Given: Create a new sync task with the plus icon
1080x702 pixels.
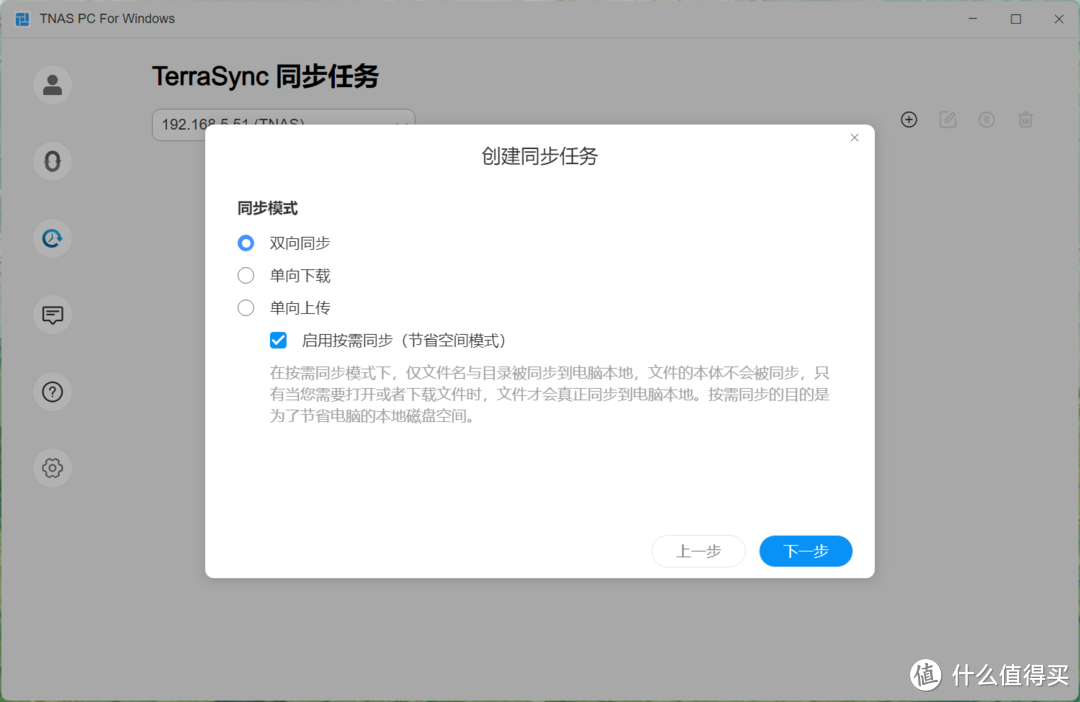Looking at the screenshot, I should click(x=909, y=119).
